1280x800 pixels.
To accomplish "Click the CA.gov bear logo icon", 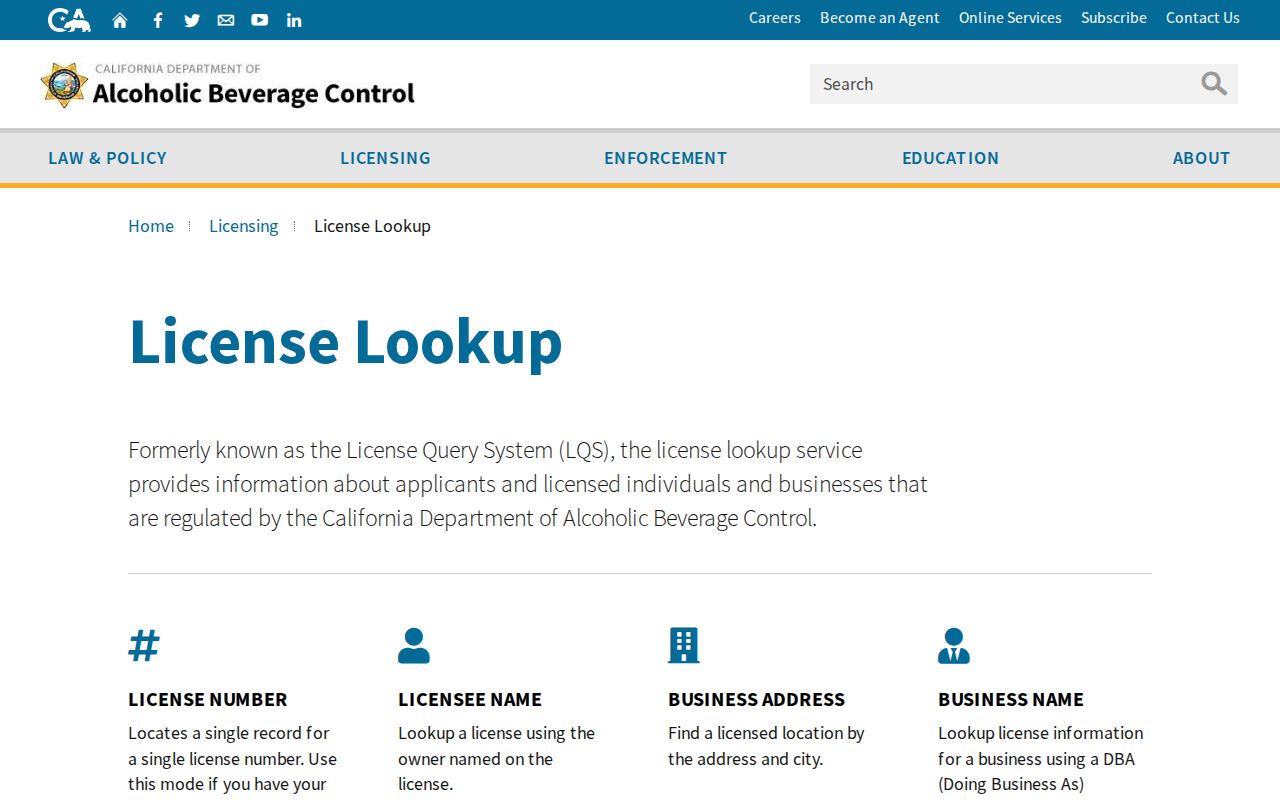I will click(x=69, y=20).
